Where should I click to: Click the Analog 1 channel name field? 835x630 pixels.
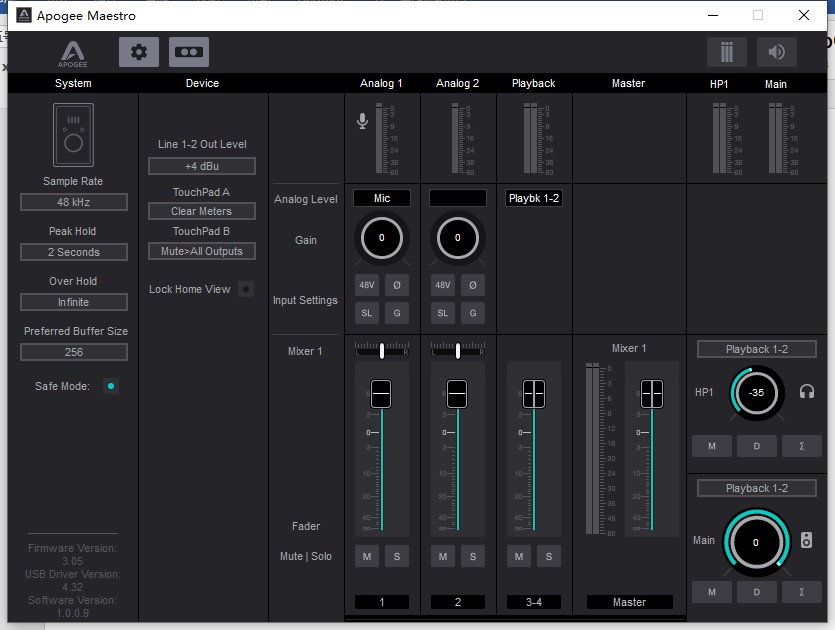pyautogui.click(x=381, y=602)
